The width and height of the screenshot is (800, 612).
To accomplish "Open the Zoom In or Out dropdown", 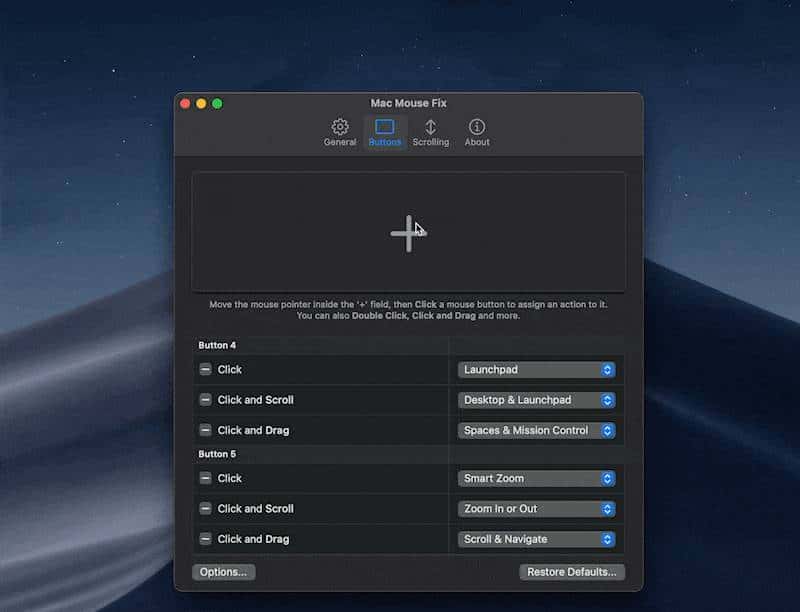I will coord(536,509).
